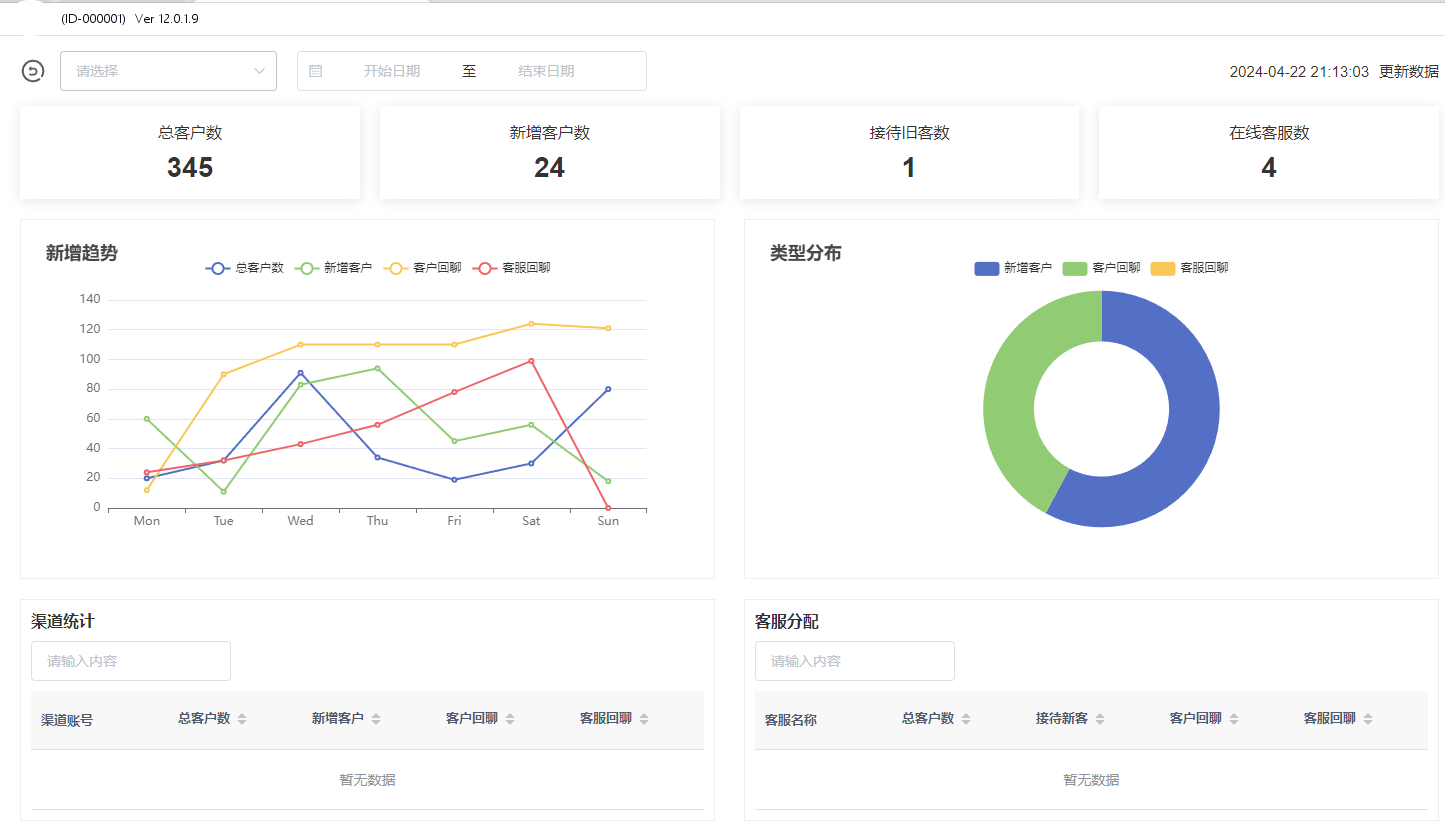This screenshot has width=1445, height=822.
Task: Sort 渠道统计 table by 新增客户 arrows
Action: pyautogui.click(x=375, y=719)
